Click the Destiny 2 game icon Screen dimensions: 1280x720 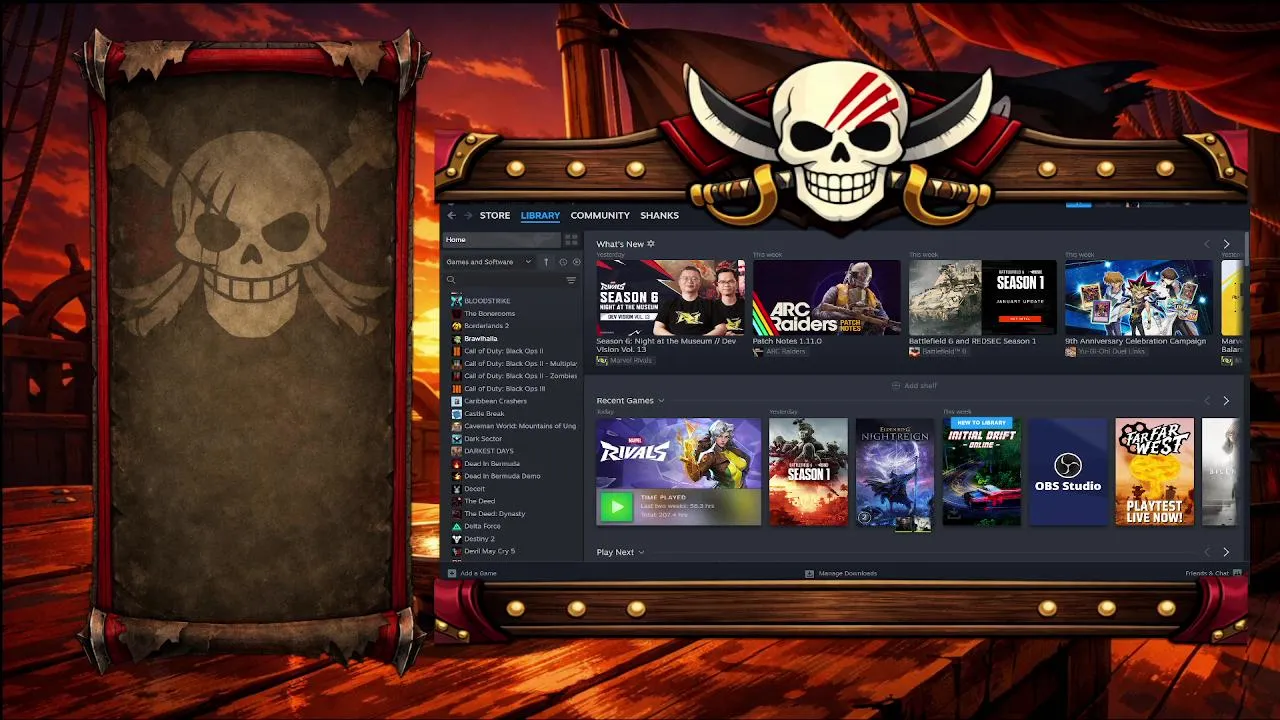point(456,539)
